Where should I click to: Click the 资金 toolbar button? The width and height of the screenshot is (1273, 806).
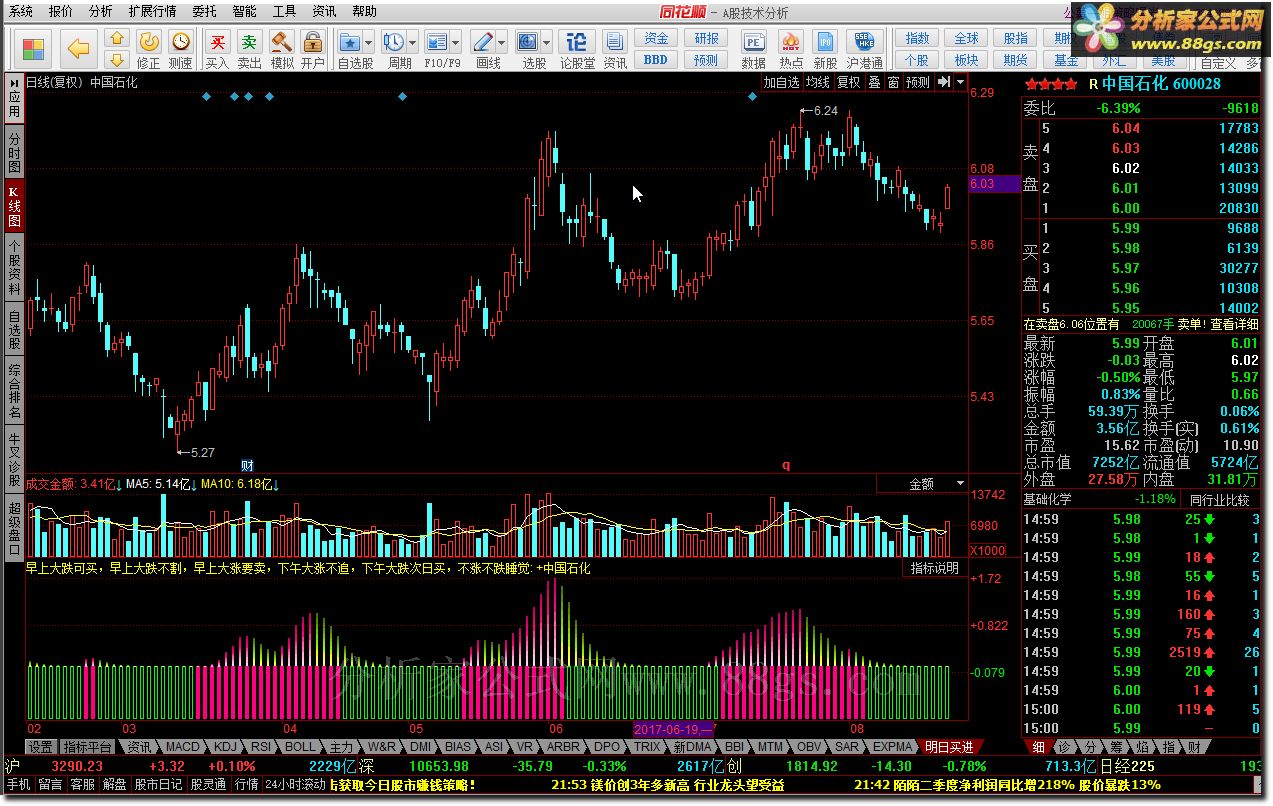click(656, 38)
